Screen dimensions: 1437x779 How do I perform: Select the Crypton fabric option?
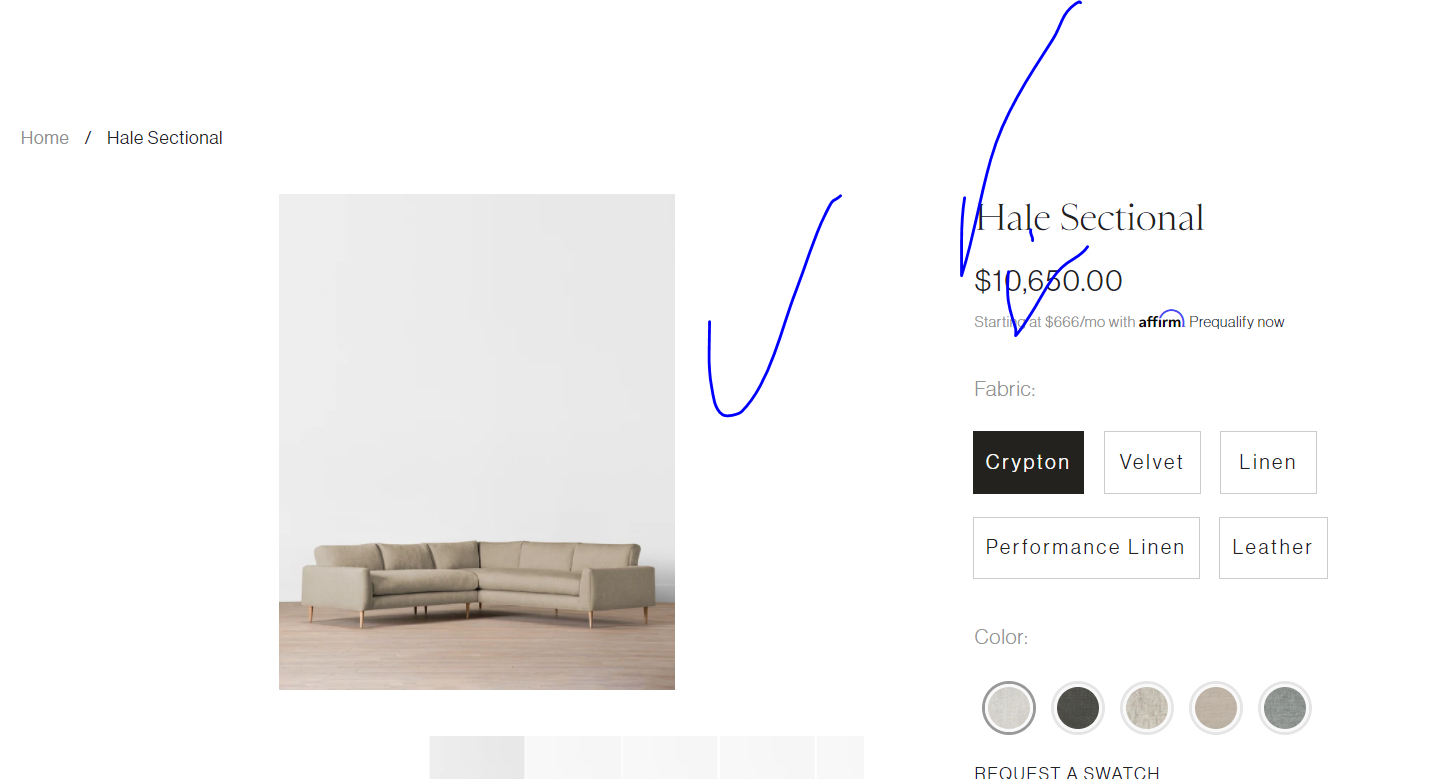(x=1028, y=462)
